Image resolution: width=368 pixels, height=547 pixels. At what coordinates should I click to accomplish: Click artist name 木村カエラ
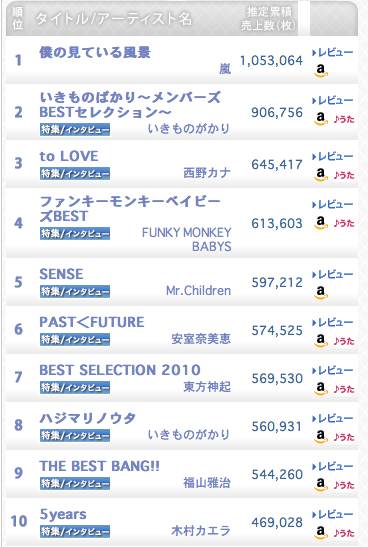tap(201, 531)
